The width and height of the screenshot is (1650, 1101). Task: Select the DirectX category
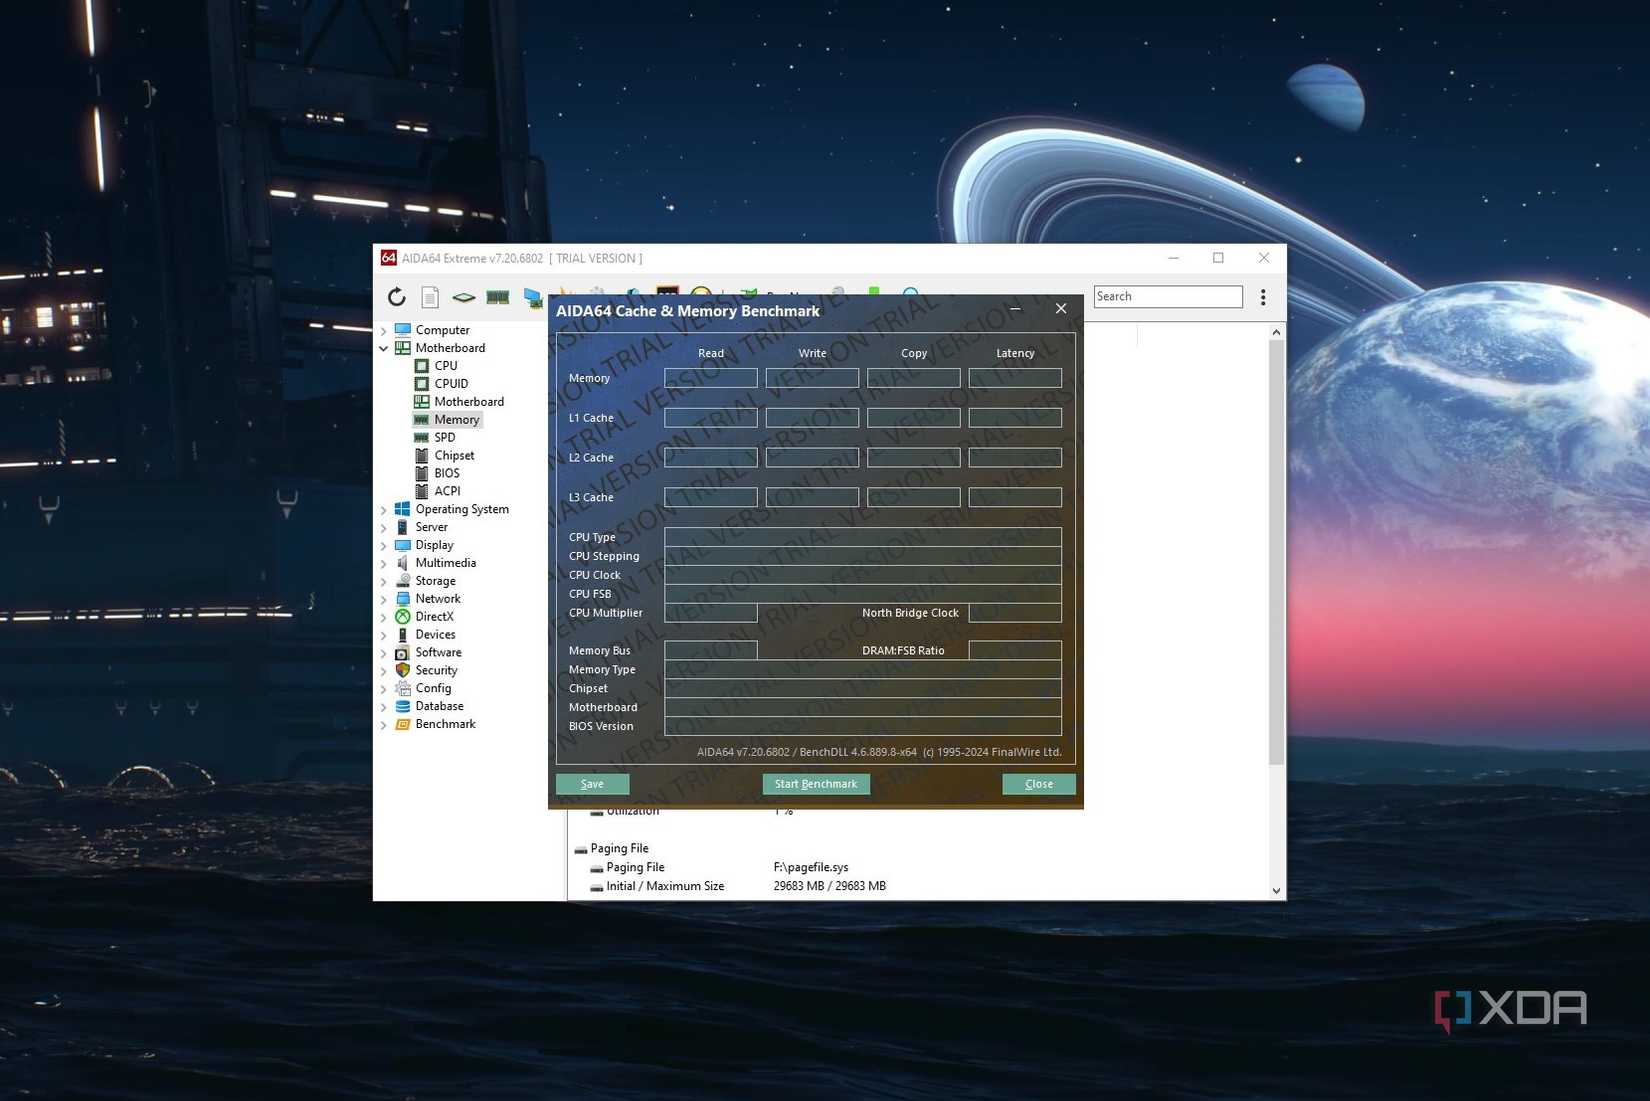pyautogui.click(x=434, y=616)
